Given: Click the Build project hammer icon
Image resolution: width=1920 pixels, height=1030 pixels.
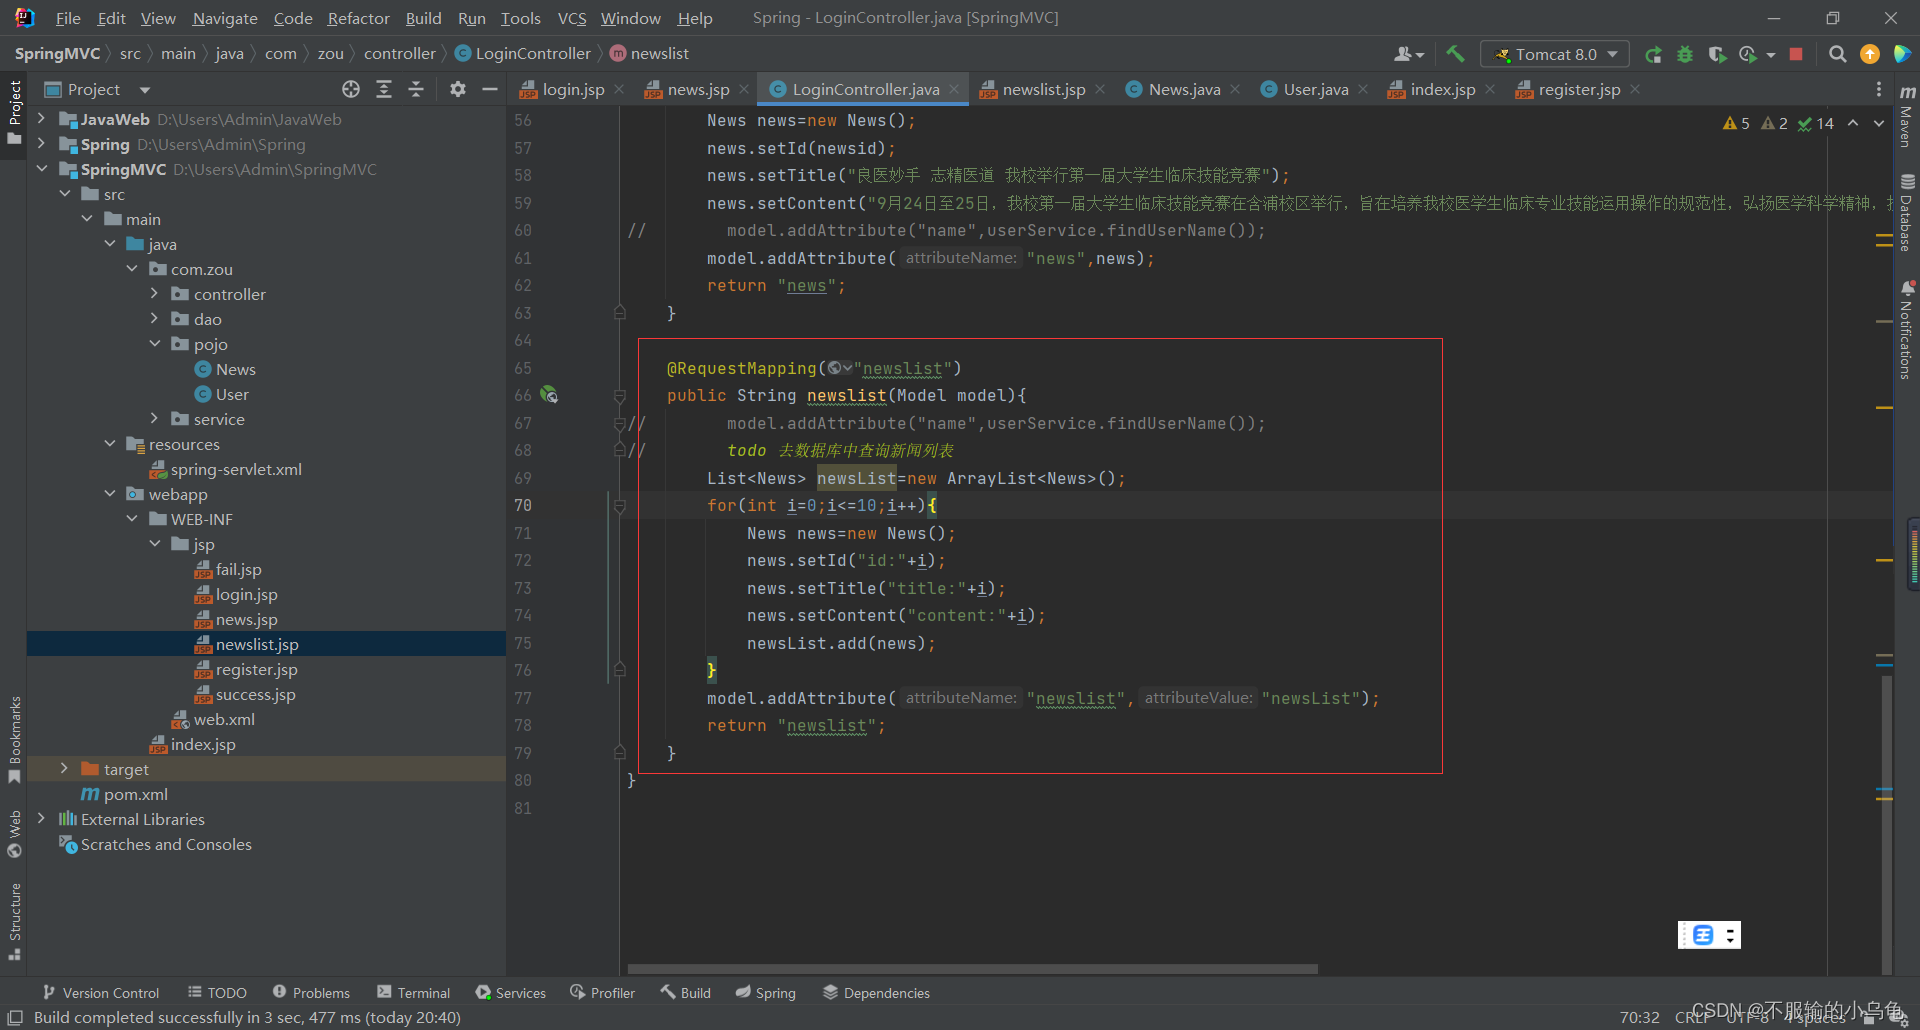Looking at the screenshot, I should [1455, 54].
